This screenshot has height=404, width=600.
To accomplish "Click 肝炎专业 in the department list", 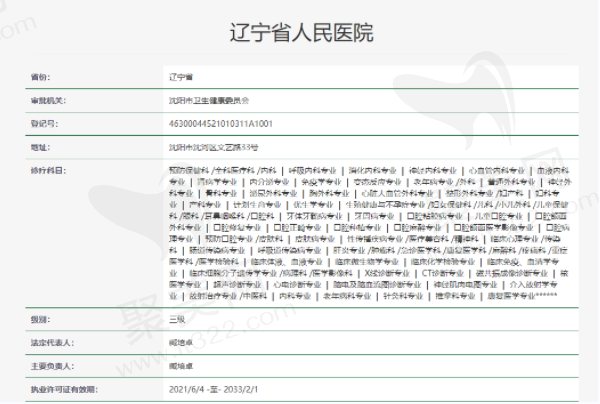I will coord(349,251).
